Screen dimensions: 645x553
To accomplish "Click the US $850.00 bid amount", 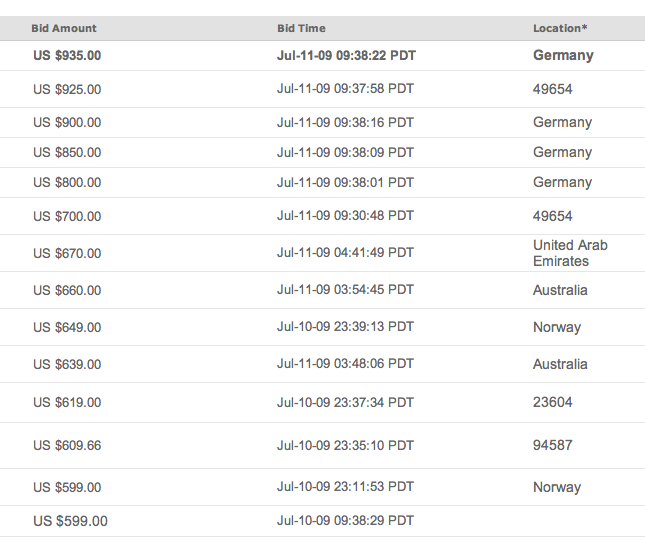I will coord(67,153).
